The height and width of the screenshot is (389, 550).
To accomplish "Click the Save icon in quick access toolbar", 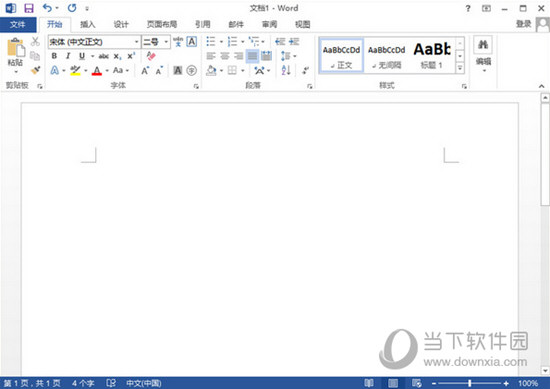I will coord(29,8).
